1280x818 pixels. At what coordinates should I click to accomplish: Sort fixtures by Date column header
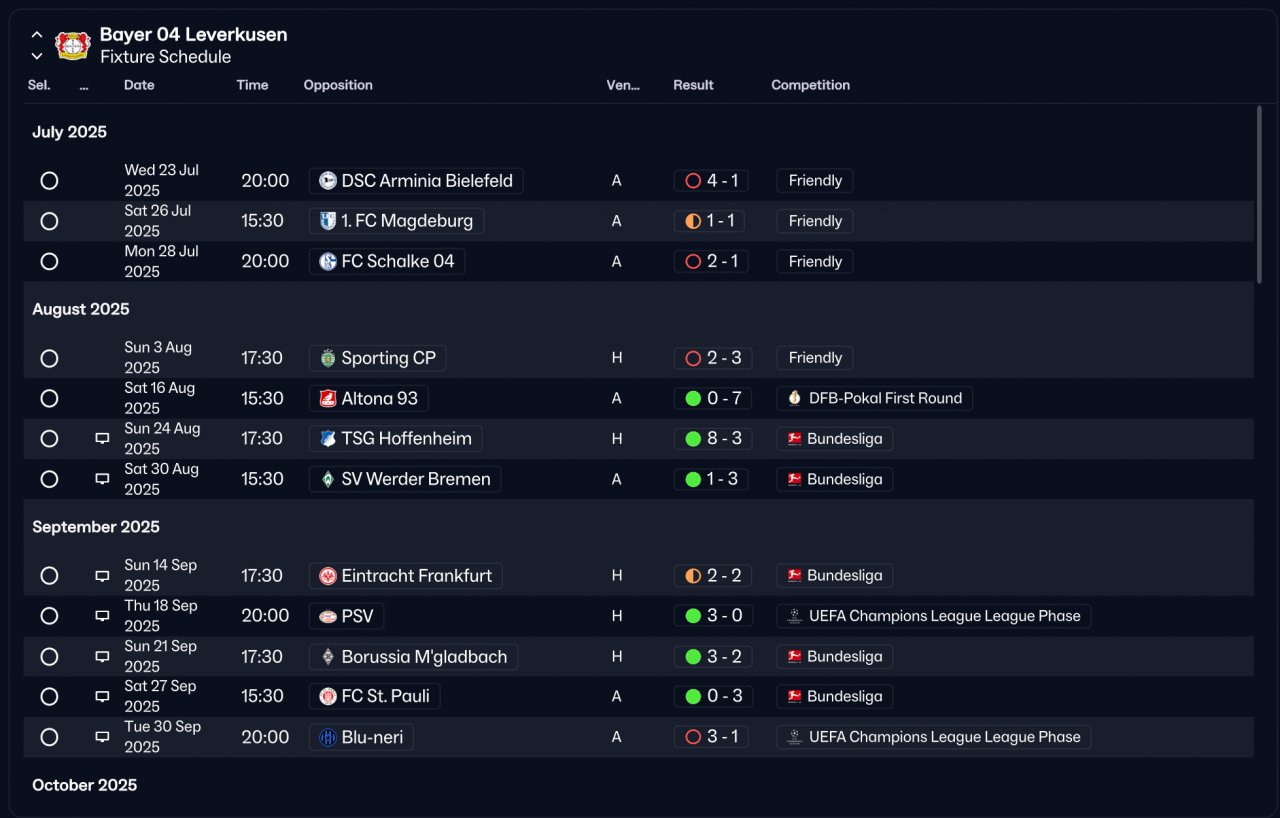click(x=139, y=85)
